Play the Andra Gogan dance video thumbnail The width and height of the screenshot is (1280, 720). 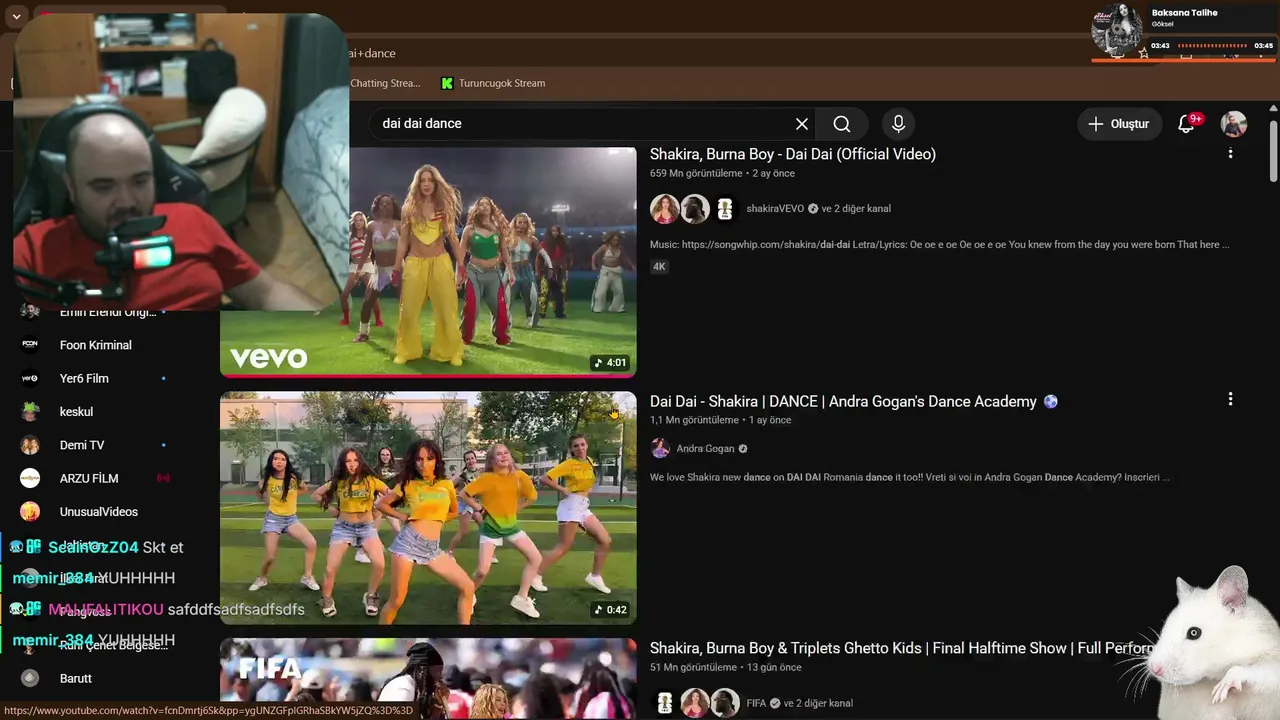pyautogui.click(x=428, y=508)
